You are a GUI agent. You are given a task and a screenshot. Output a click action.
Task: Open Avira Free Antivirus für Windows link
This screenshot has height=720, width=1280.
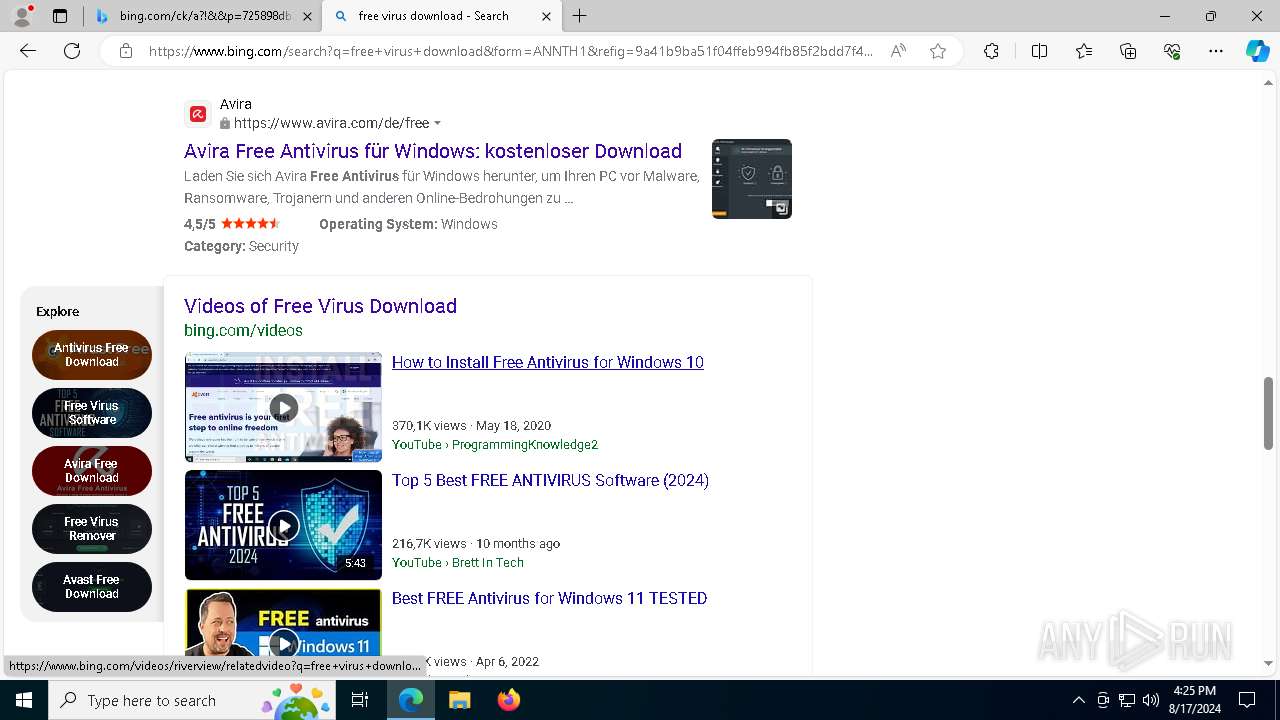pyautogui.click(x=433, y=151)
